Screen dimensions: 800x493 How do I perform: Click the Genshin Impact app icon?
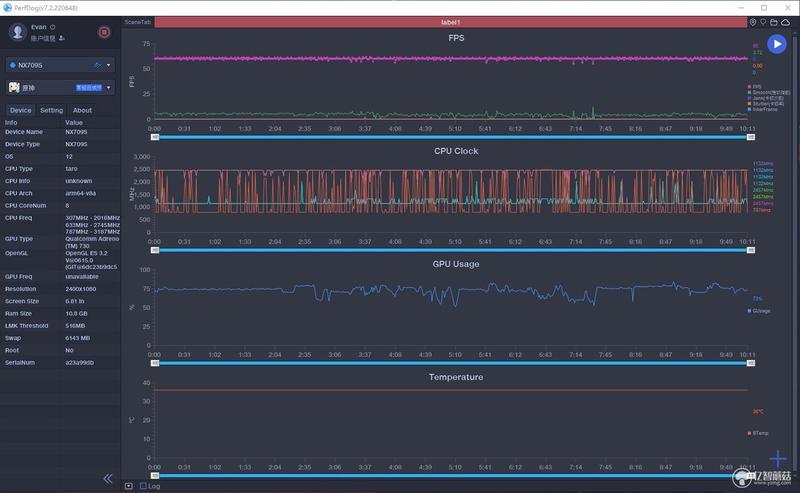point(14,87)
